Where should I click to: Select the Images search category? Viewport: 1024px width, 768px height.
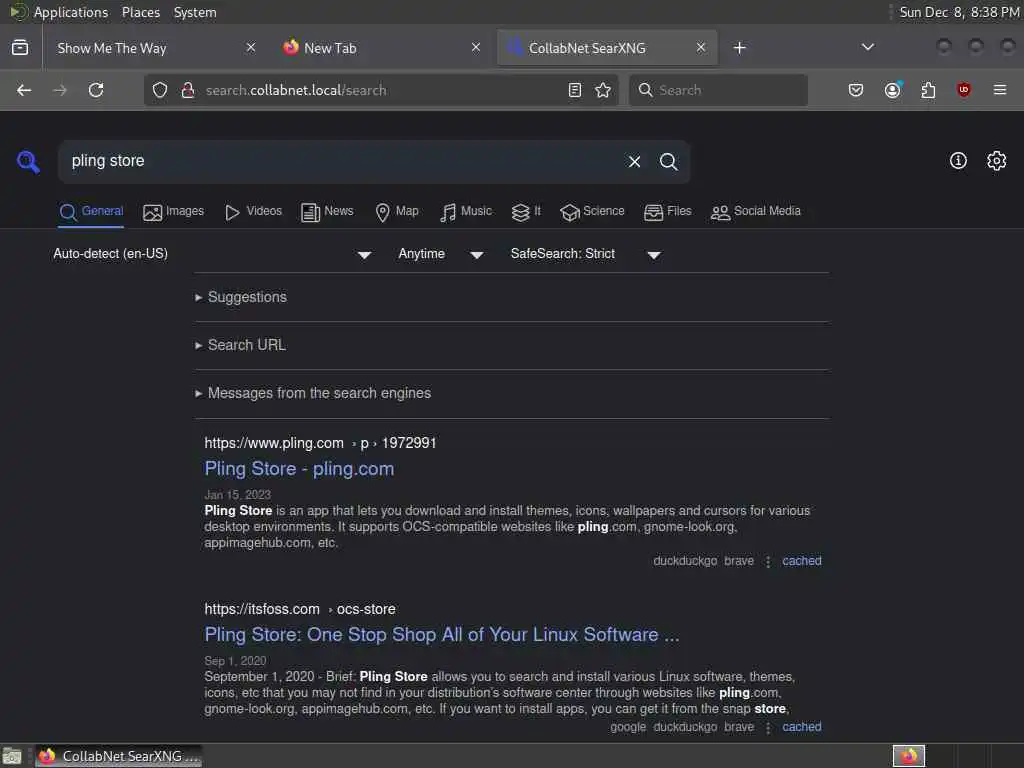[x=173, y=212]
